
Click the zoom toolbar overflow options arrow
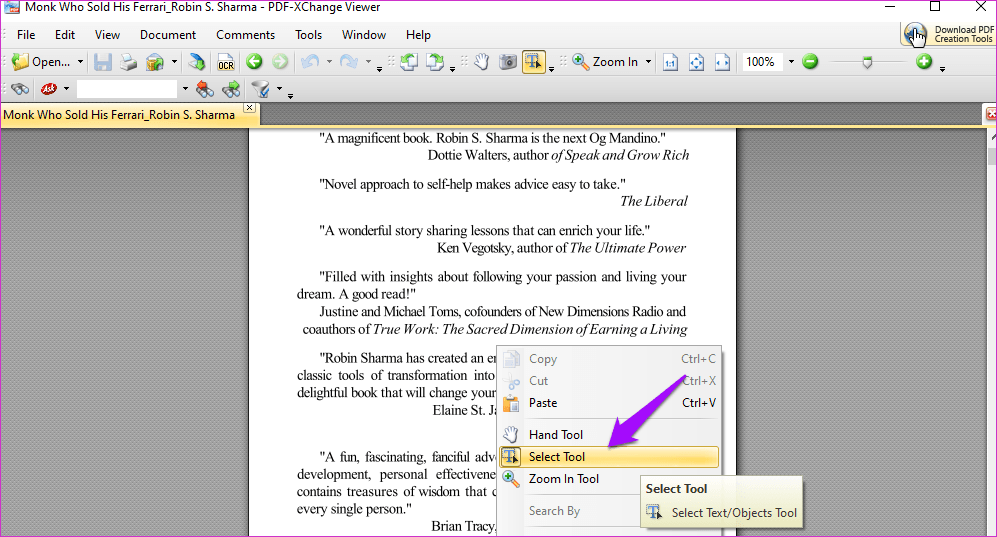(942, 67)
